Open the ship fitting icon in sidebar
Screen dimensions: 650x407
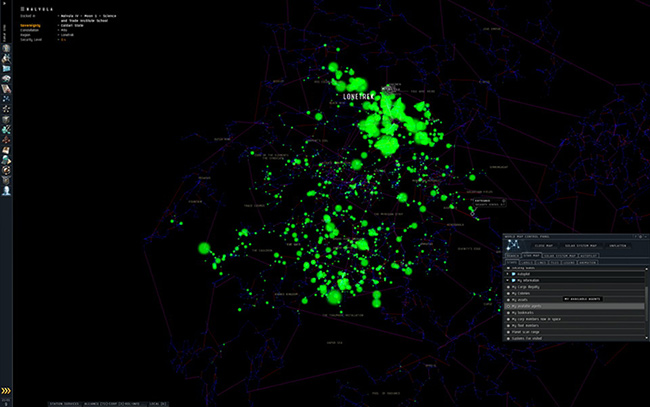[6, 78]
